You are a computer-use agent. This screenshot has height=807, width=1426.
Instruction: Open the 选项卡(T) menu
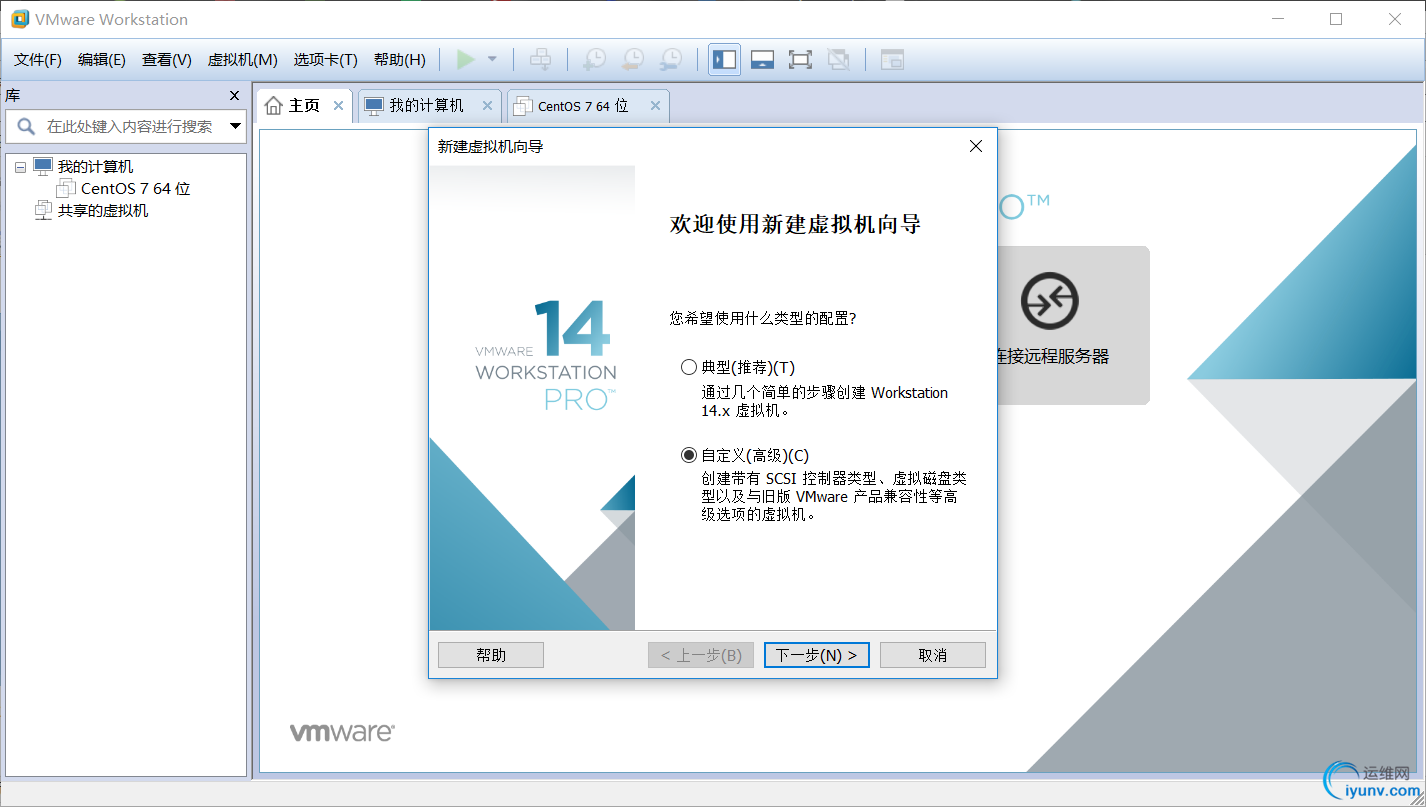click(325, 60)
